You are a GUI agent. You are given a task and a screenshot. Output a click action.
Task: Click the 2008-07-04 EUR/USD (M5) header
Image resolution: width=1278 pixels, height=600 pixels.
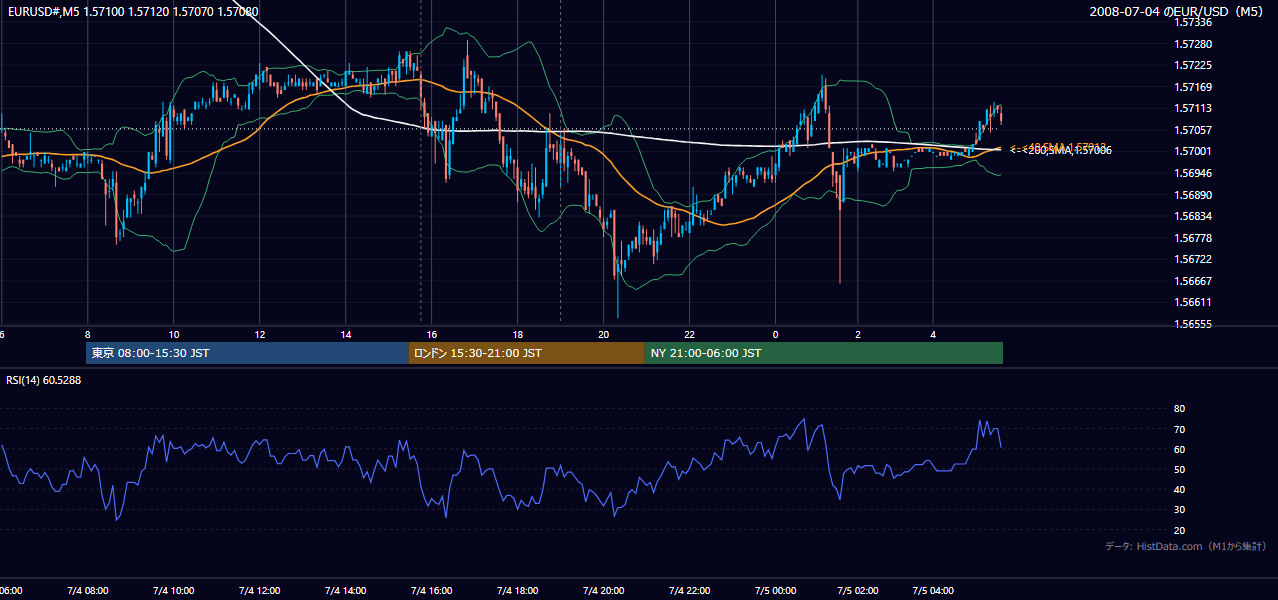tap(1175, 12)
